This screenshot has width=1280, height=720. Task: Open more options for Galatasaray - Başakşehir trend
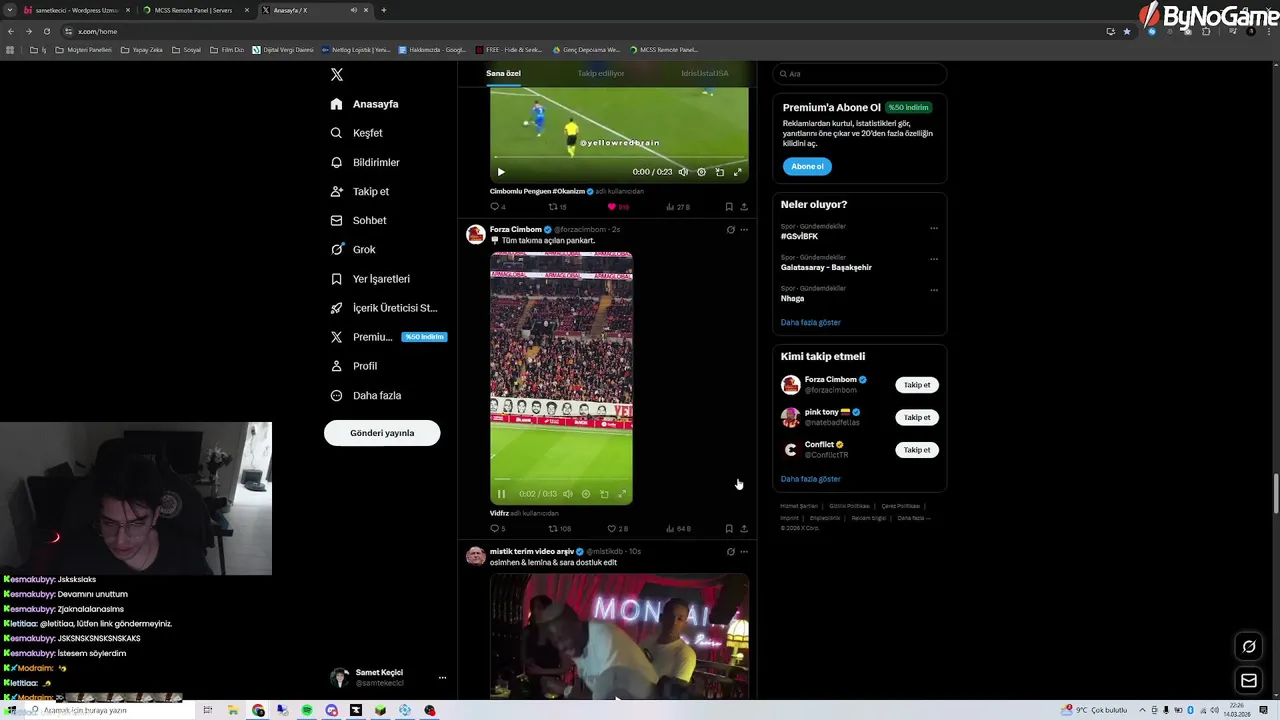pyautogui.click(x=934, y=259)
